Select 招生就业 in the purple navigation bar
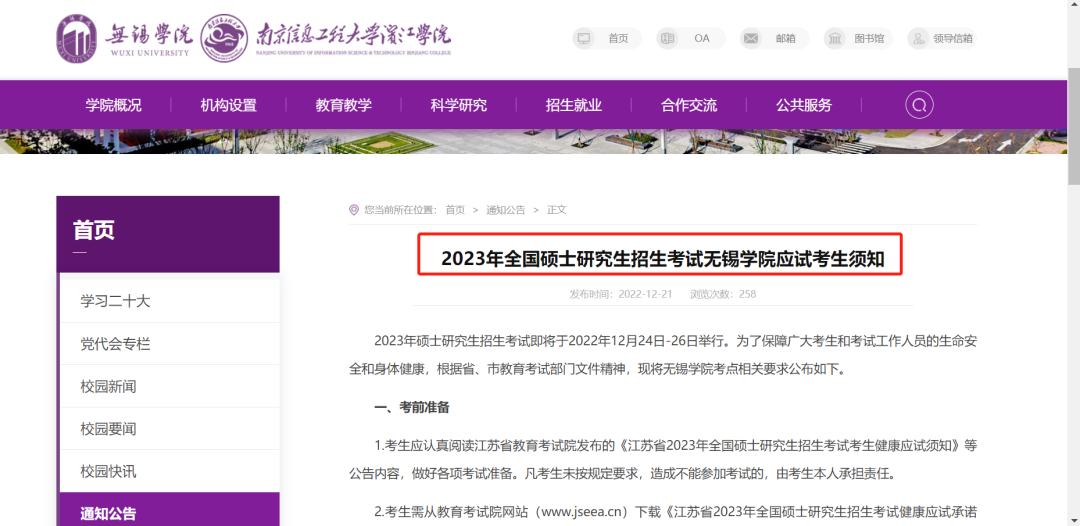Image resolution: width=1080 pixels, height=526 pixels. click(573, 105)
